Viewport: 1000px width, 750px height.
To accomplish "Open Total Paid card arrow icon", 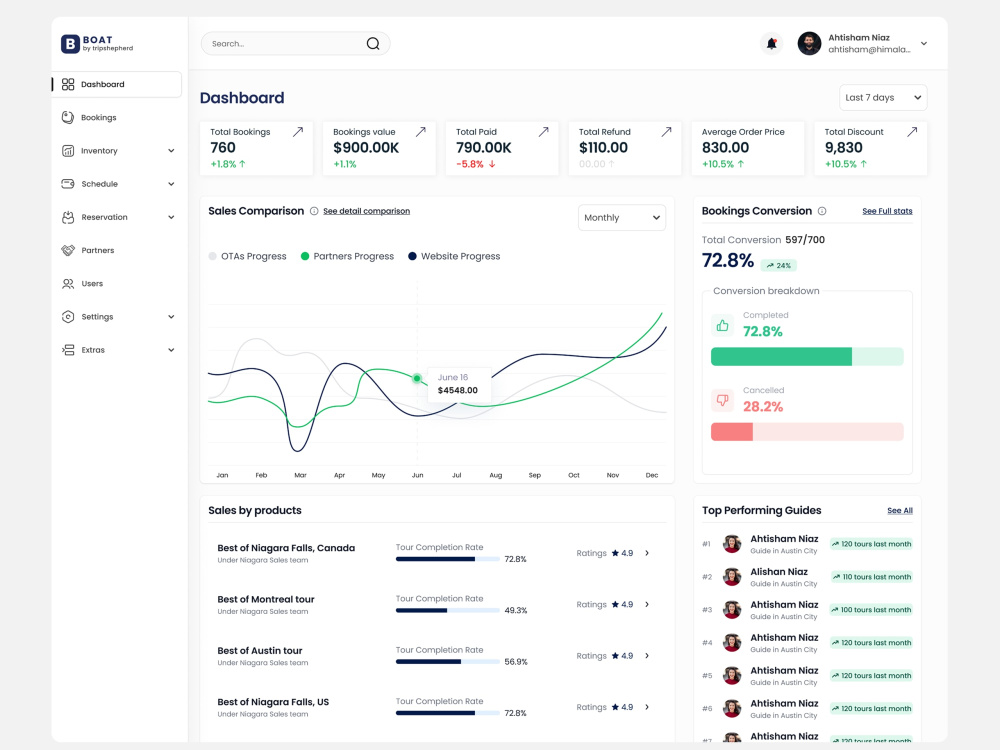I will point(543,131).
